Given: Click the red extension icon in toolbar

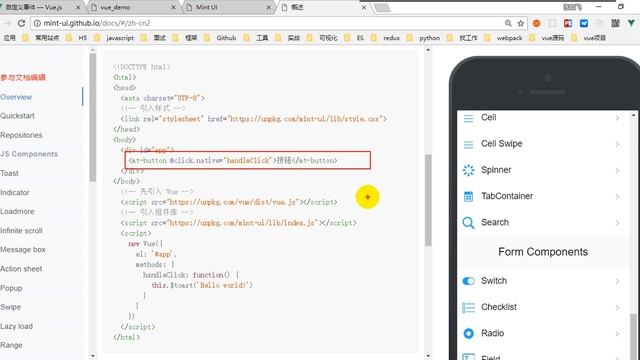Looking at the screenshot, I should pyautogui.click(x=568, y=23).
